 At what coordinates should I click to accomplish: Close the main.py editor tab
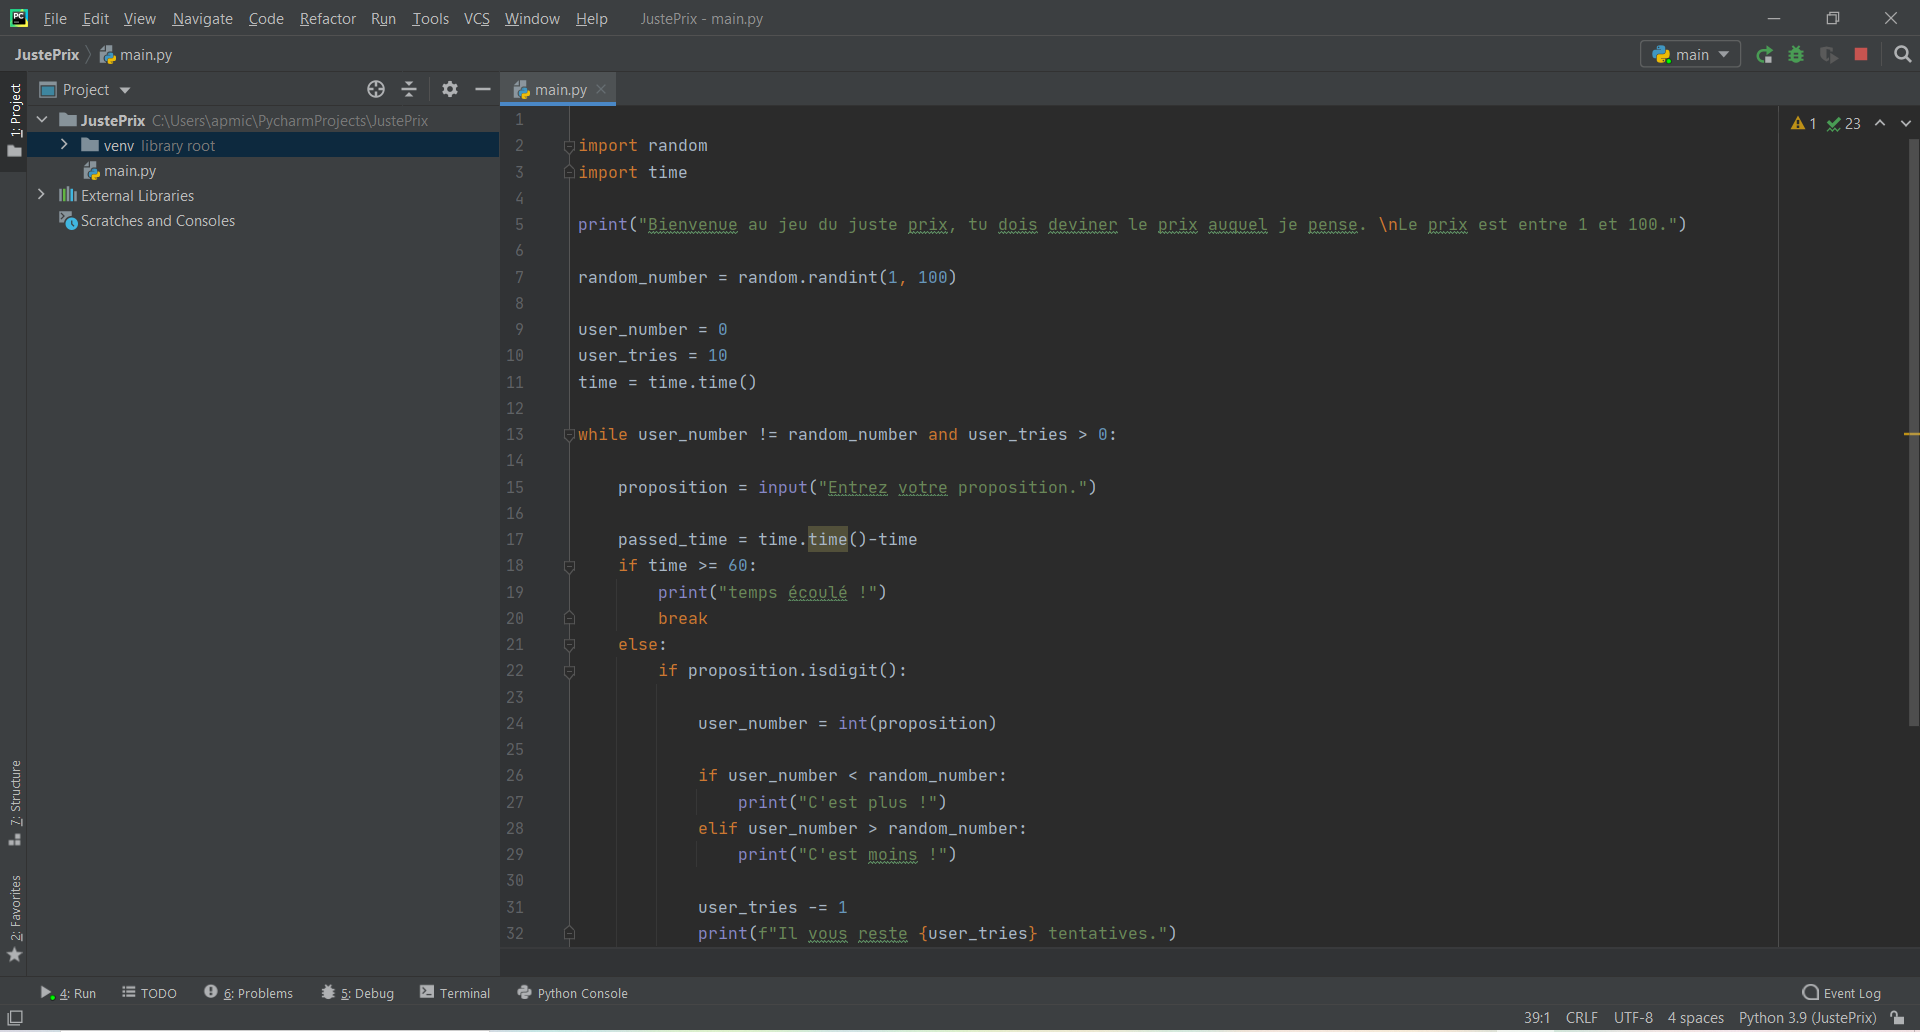[x=601, y=89]
